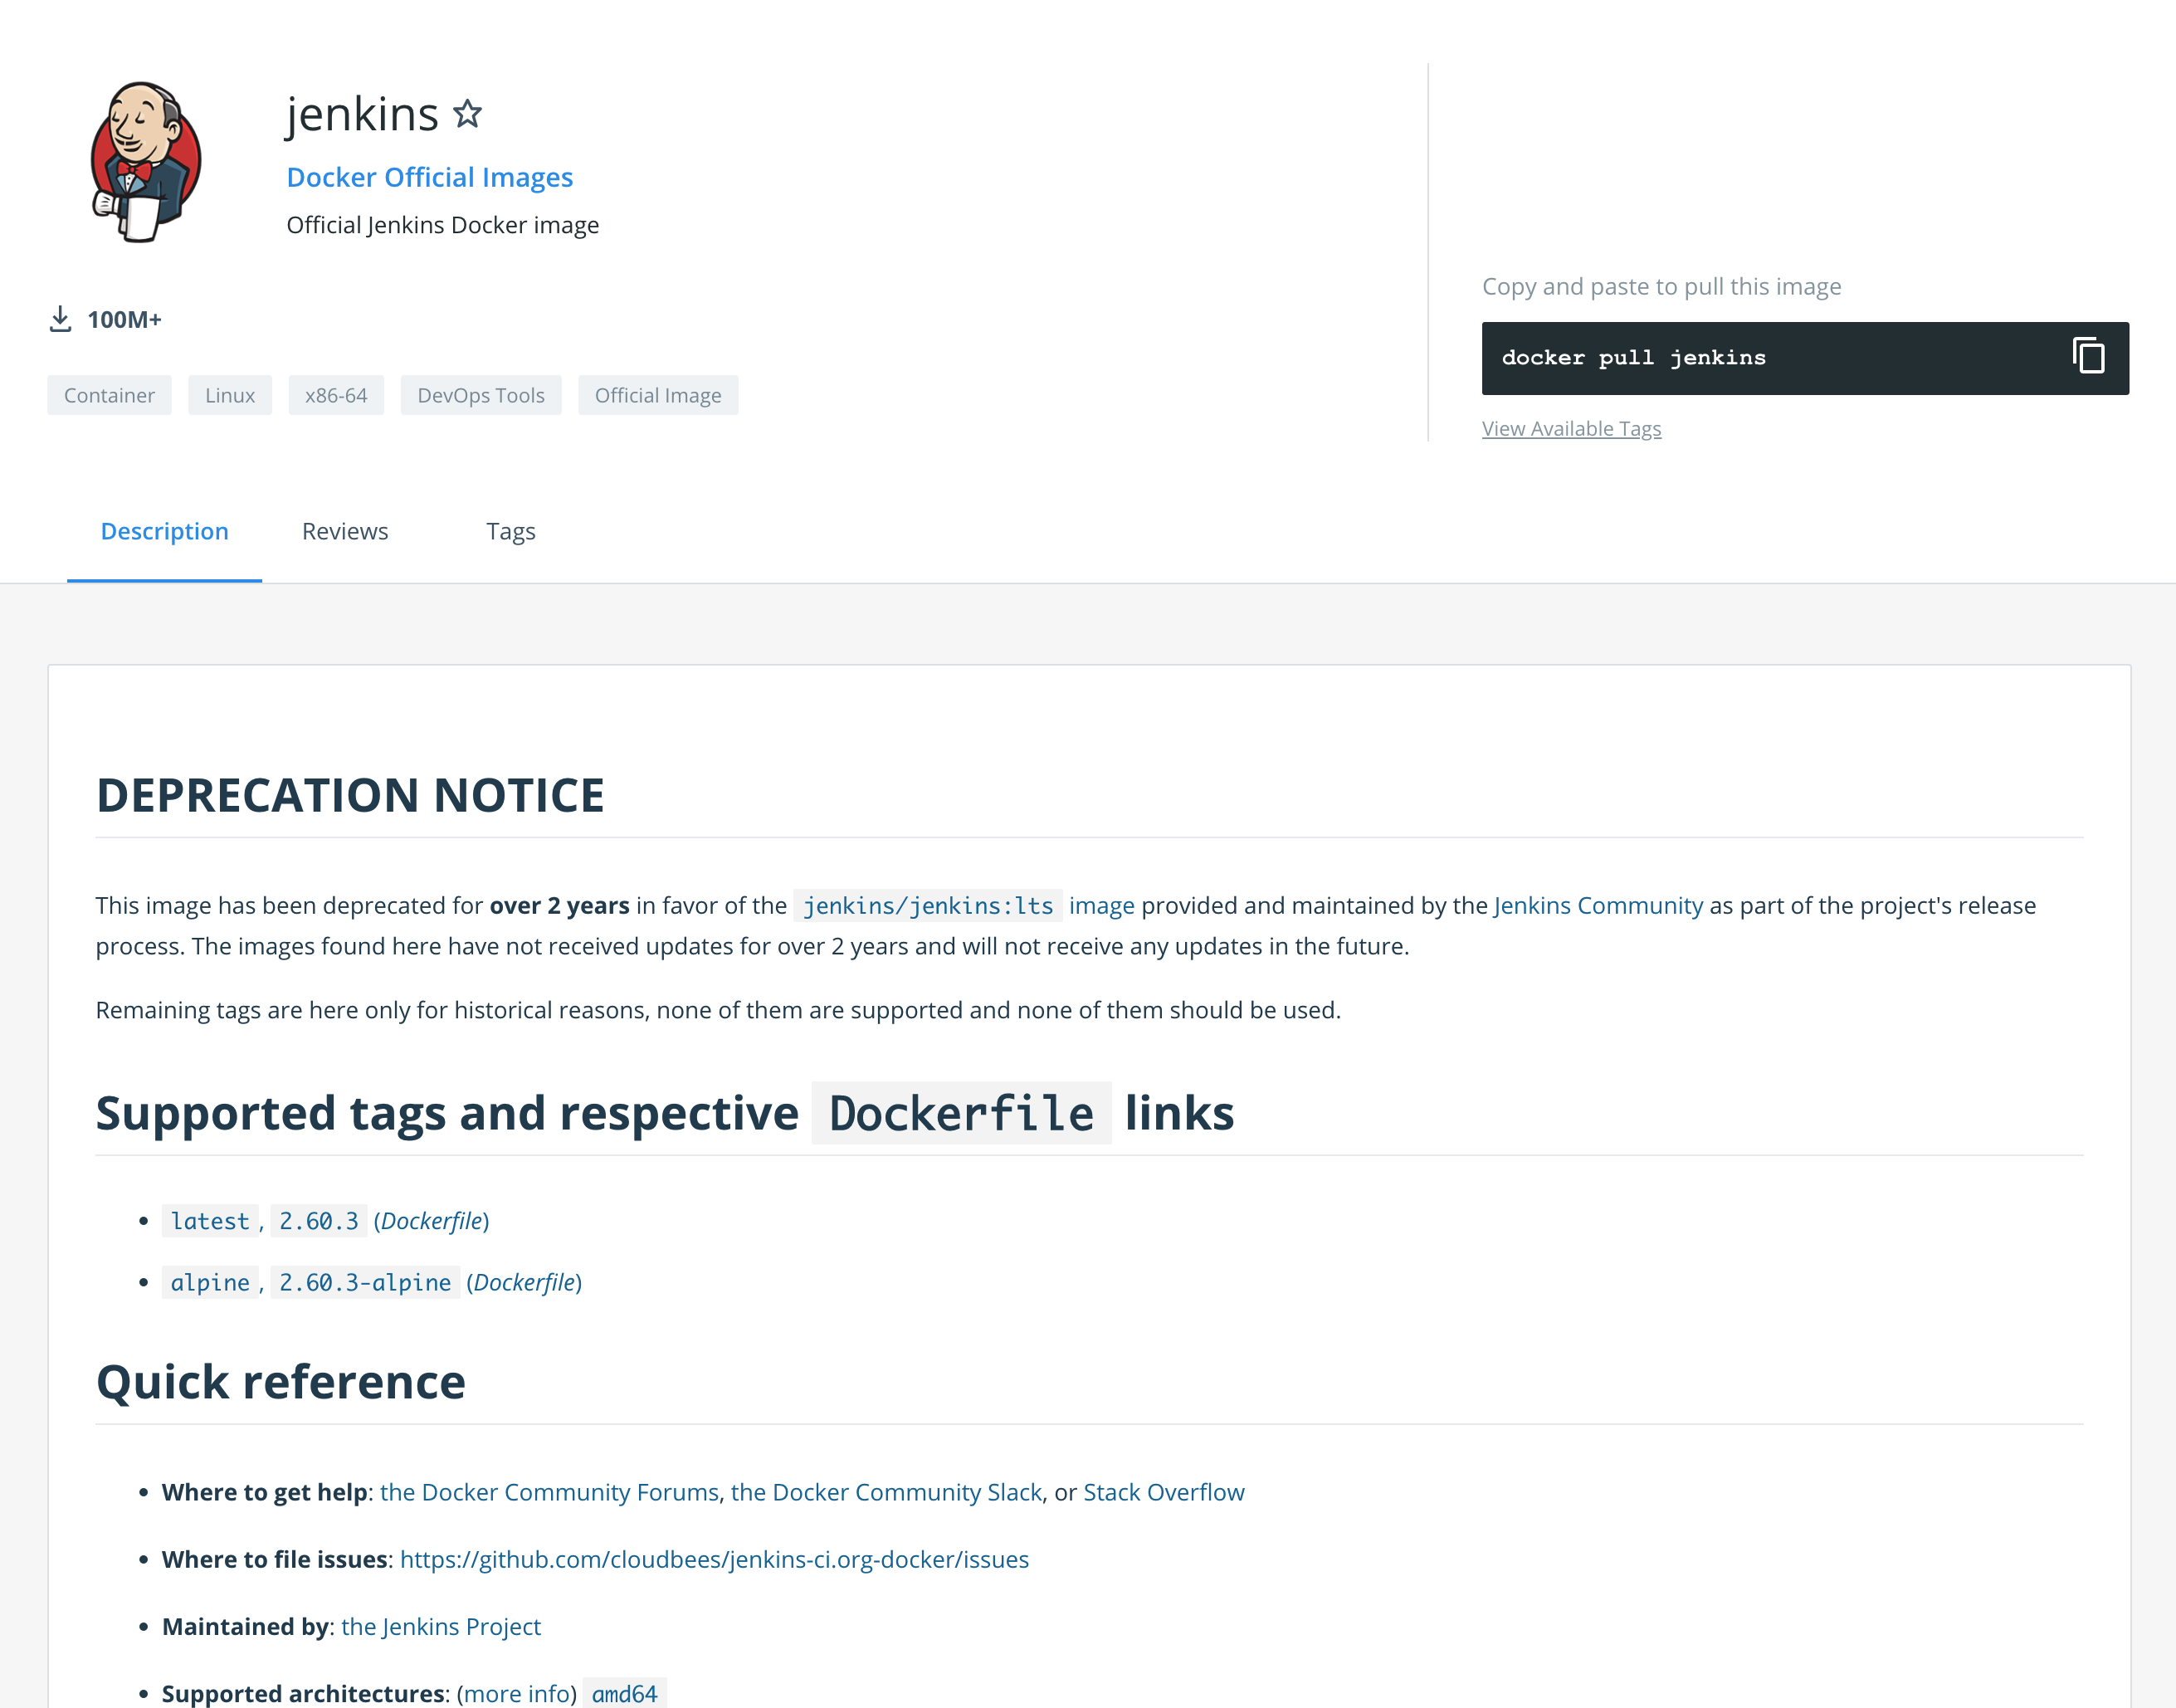Screen dimensions: 2176x1708
Task: Switch to the Reviews tab
Action: tap(345, 531)
